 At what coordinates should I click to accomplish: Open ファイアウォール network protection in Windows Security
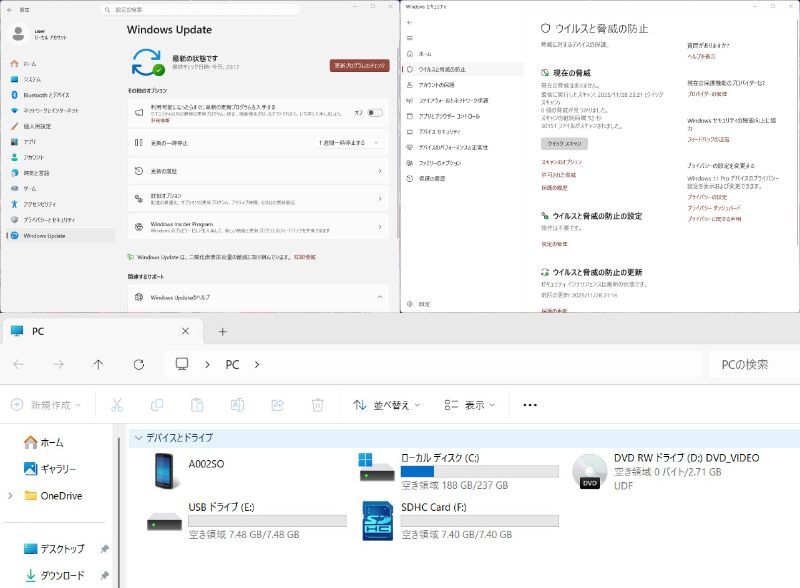[453, 101]
